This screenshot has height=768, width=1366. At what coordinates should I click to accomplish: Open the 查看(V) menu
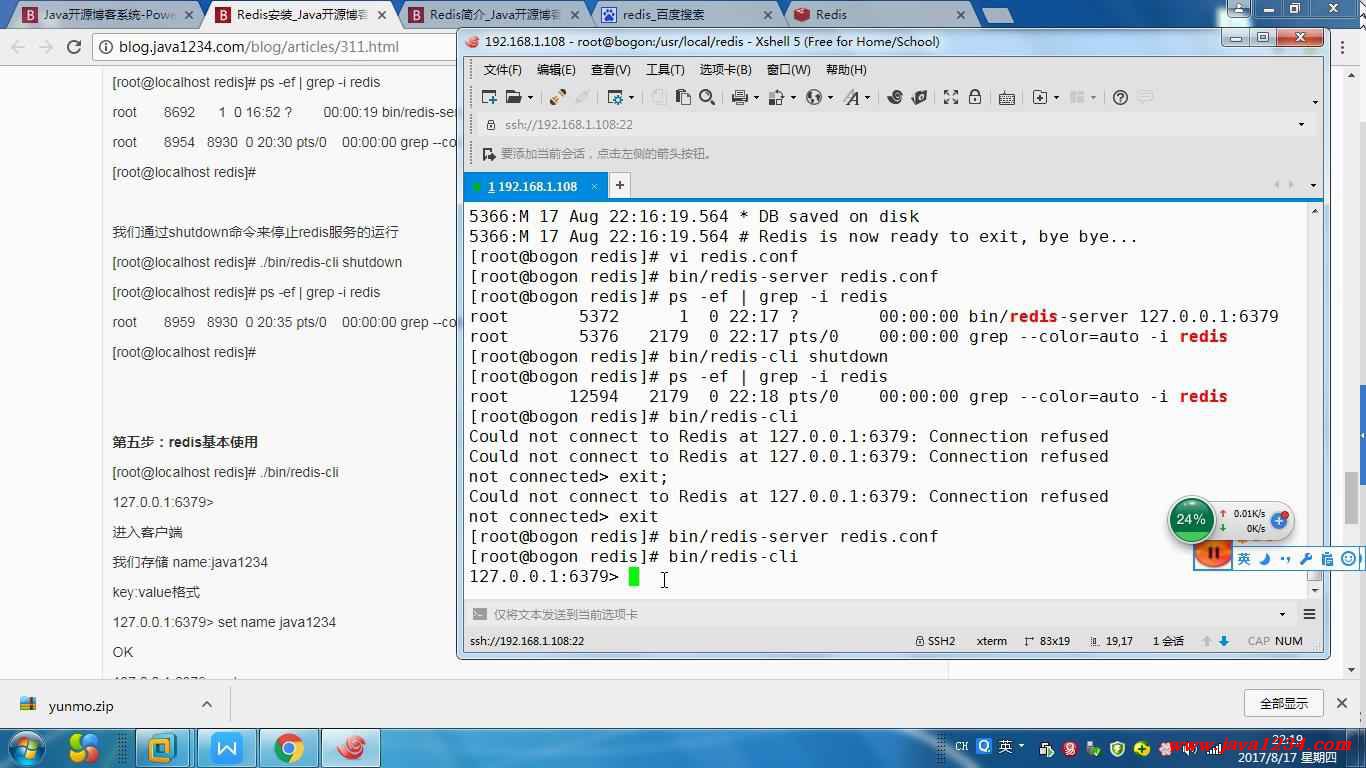click(x=611, y=70)
